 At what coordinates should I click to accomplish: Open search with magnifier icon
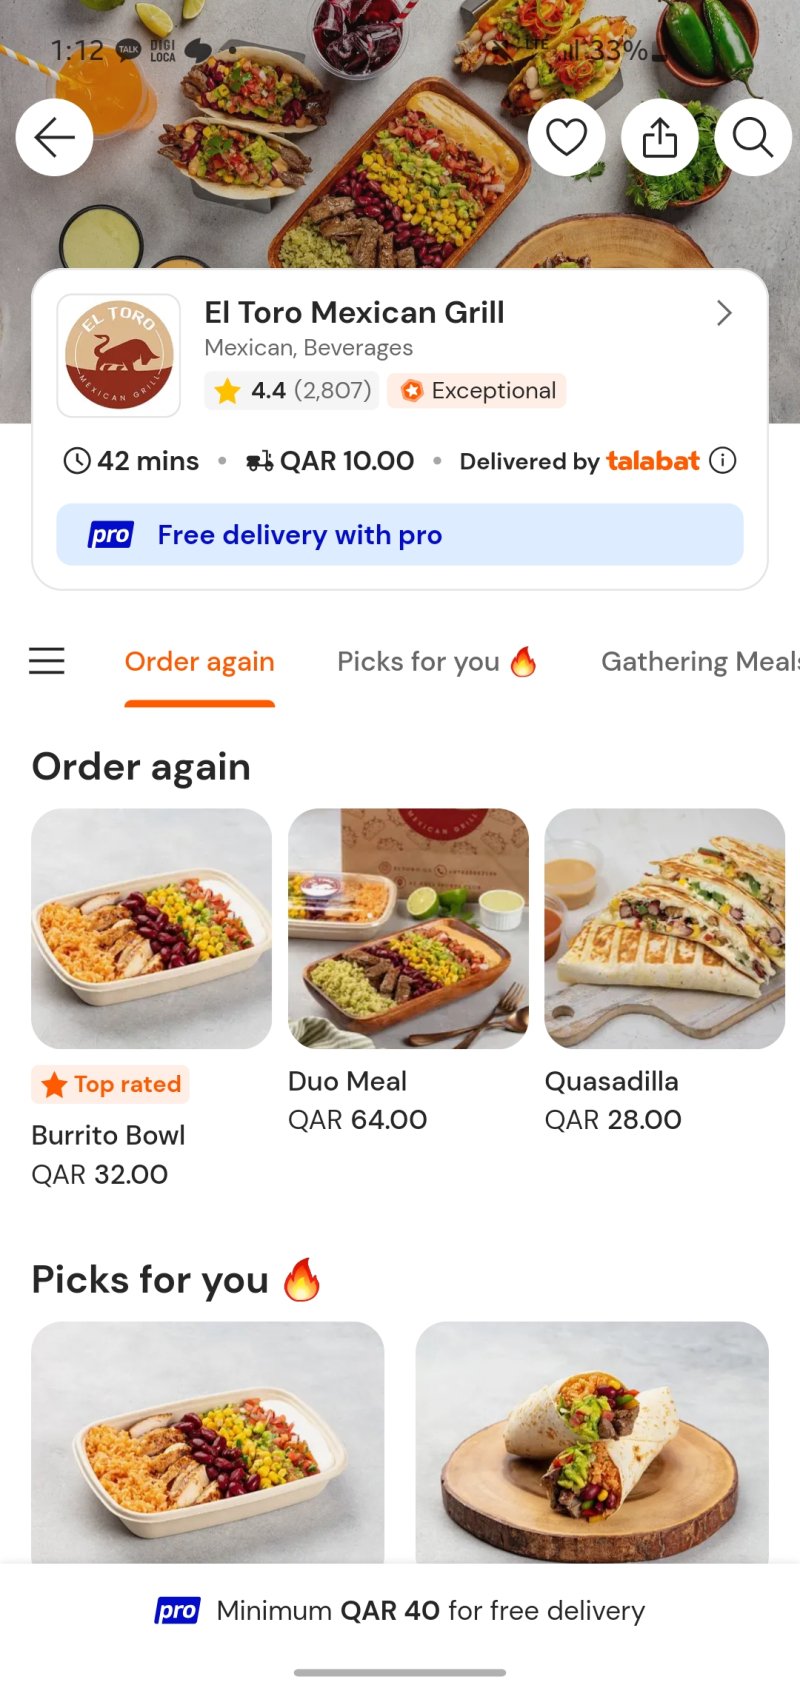coord(752,138)
